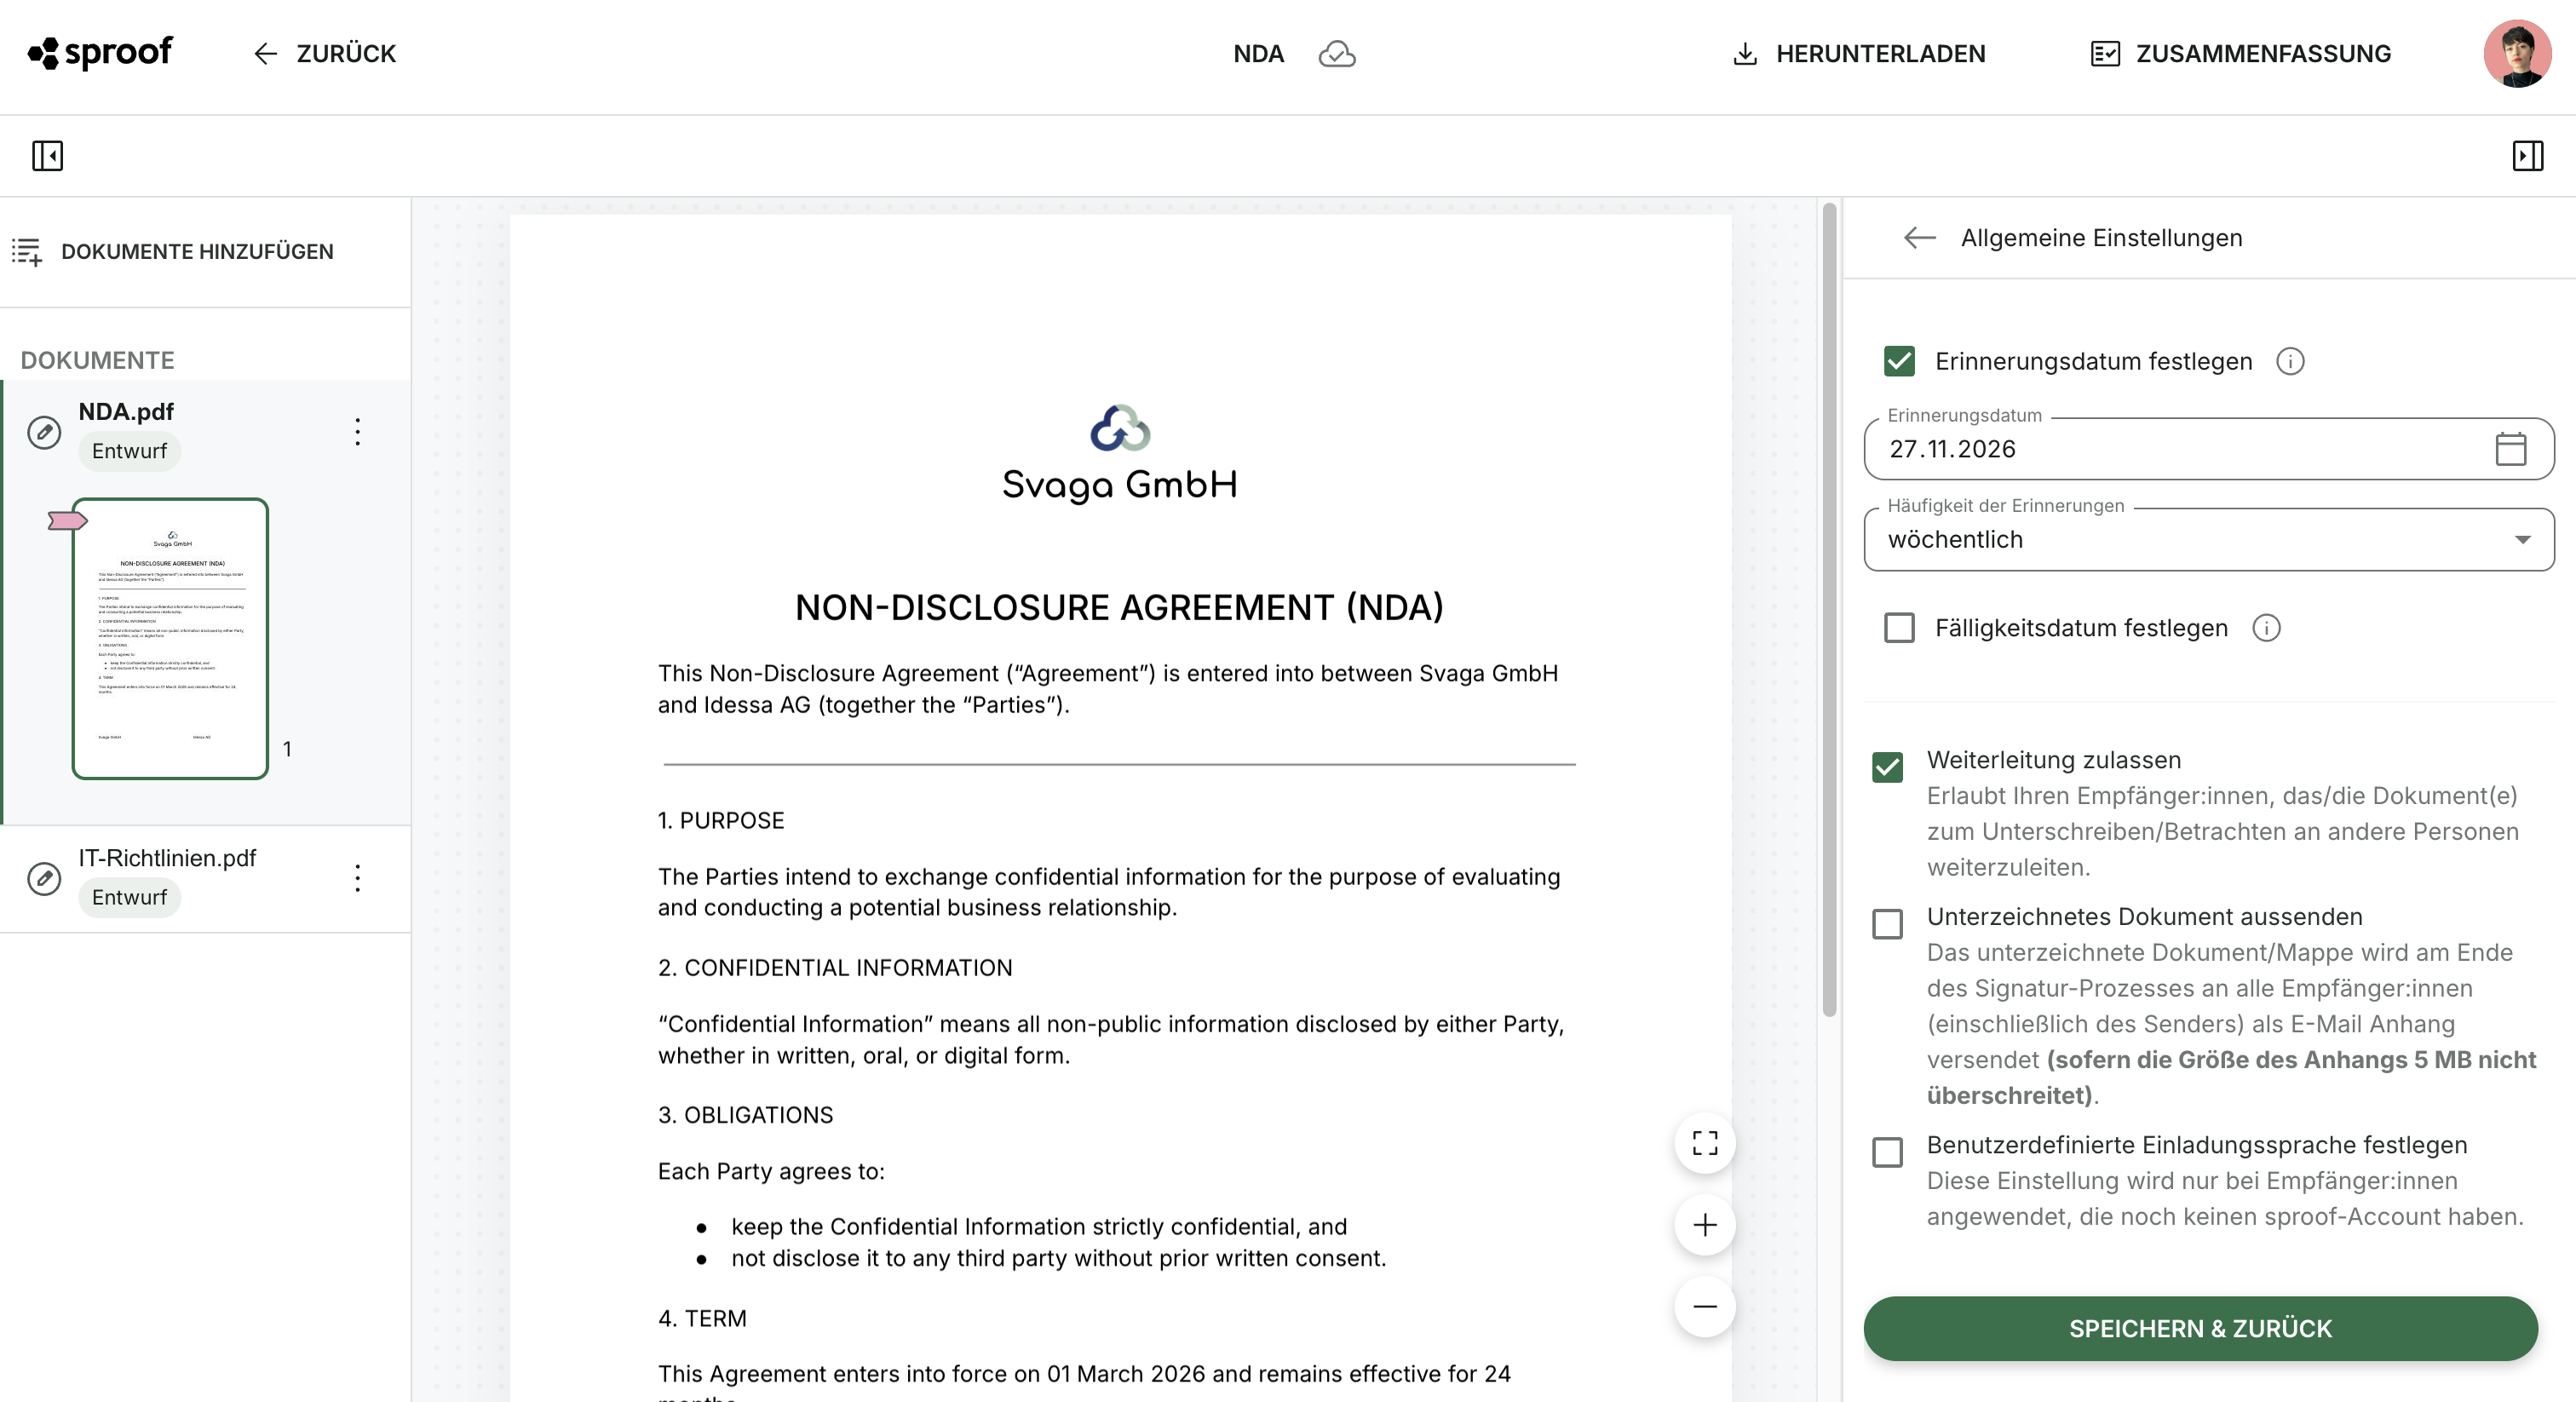The height and width of the screenshot is (1402, 2576).
Task: Click Herunterladen in the top bar
Action: (x=1859, y=54)
